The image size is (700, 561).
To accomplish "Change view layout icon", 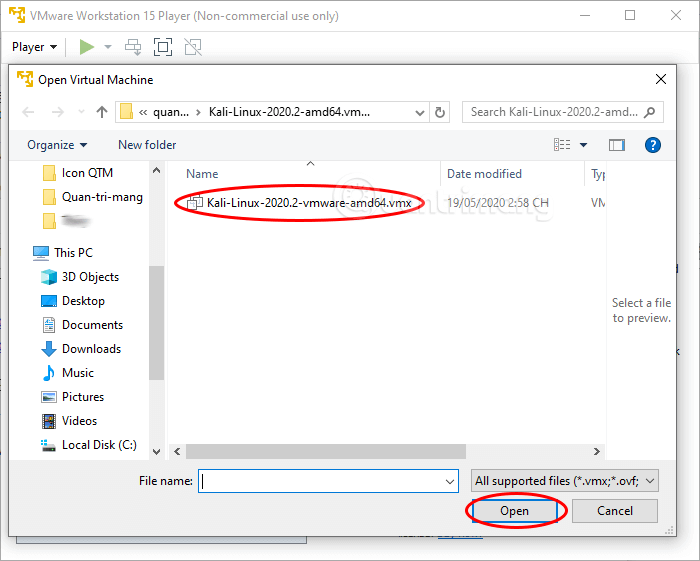I will point(562,145).
